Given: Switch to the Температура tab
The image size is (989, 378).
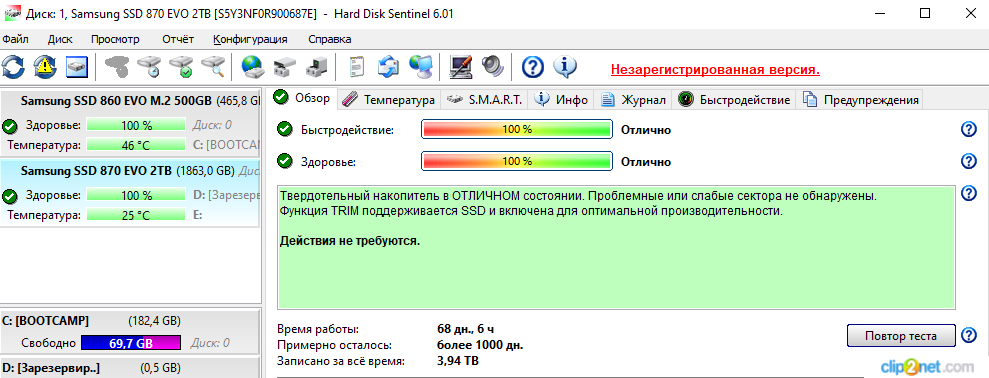Looking at the screenshot, I should (390, 100).
